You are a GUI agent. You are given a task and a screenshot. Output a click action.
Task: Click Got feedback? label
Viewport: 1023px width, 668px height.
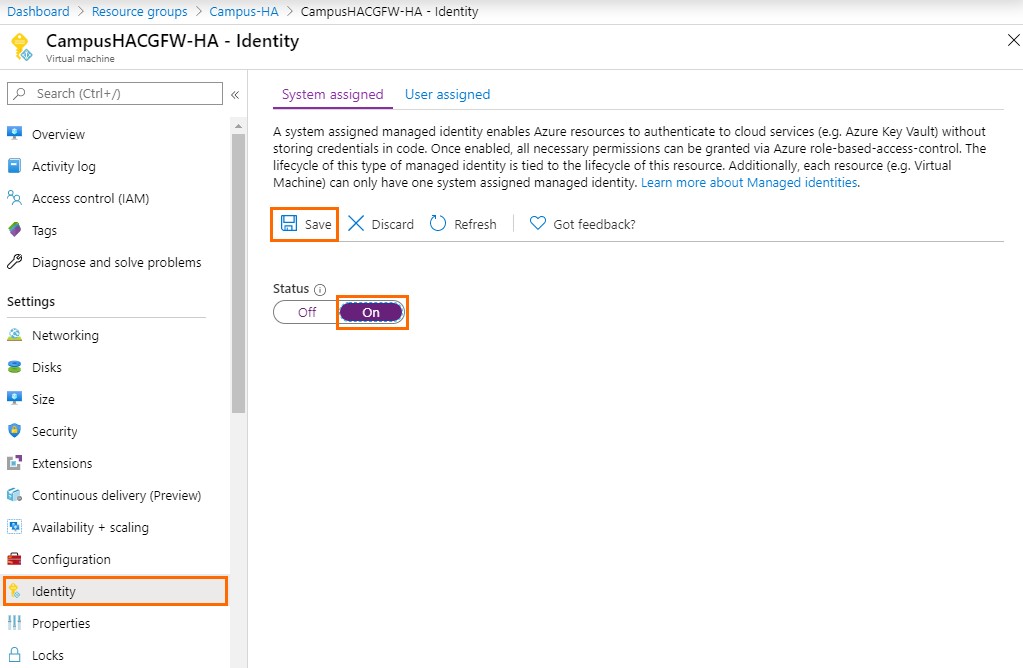pos(594,224)
